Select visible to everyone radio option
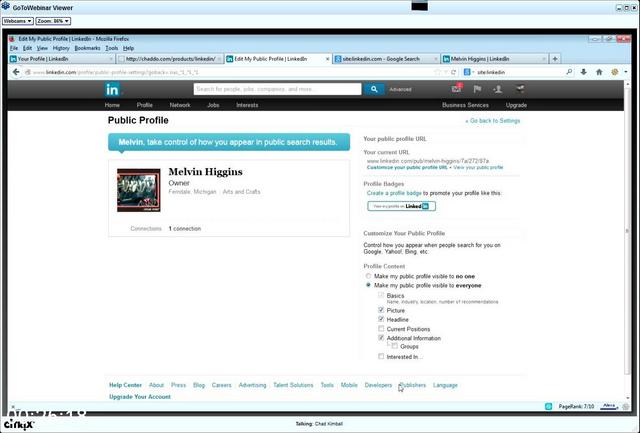This screenshot has height=433, width=640. [x=369, y=285]
